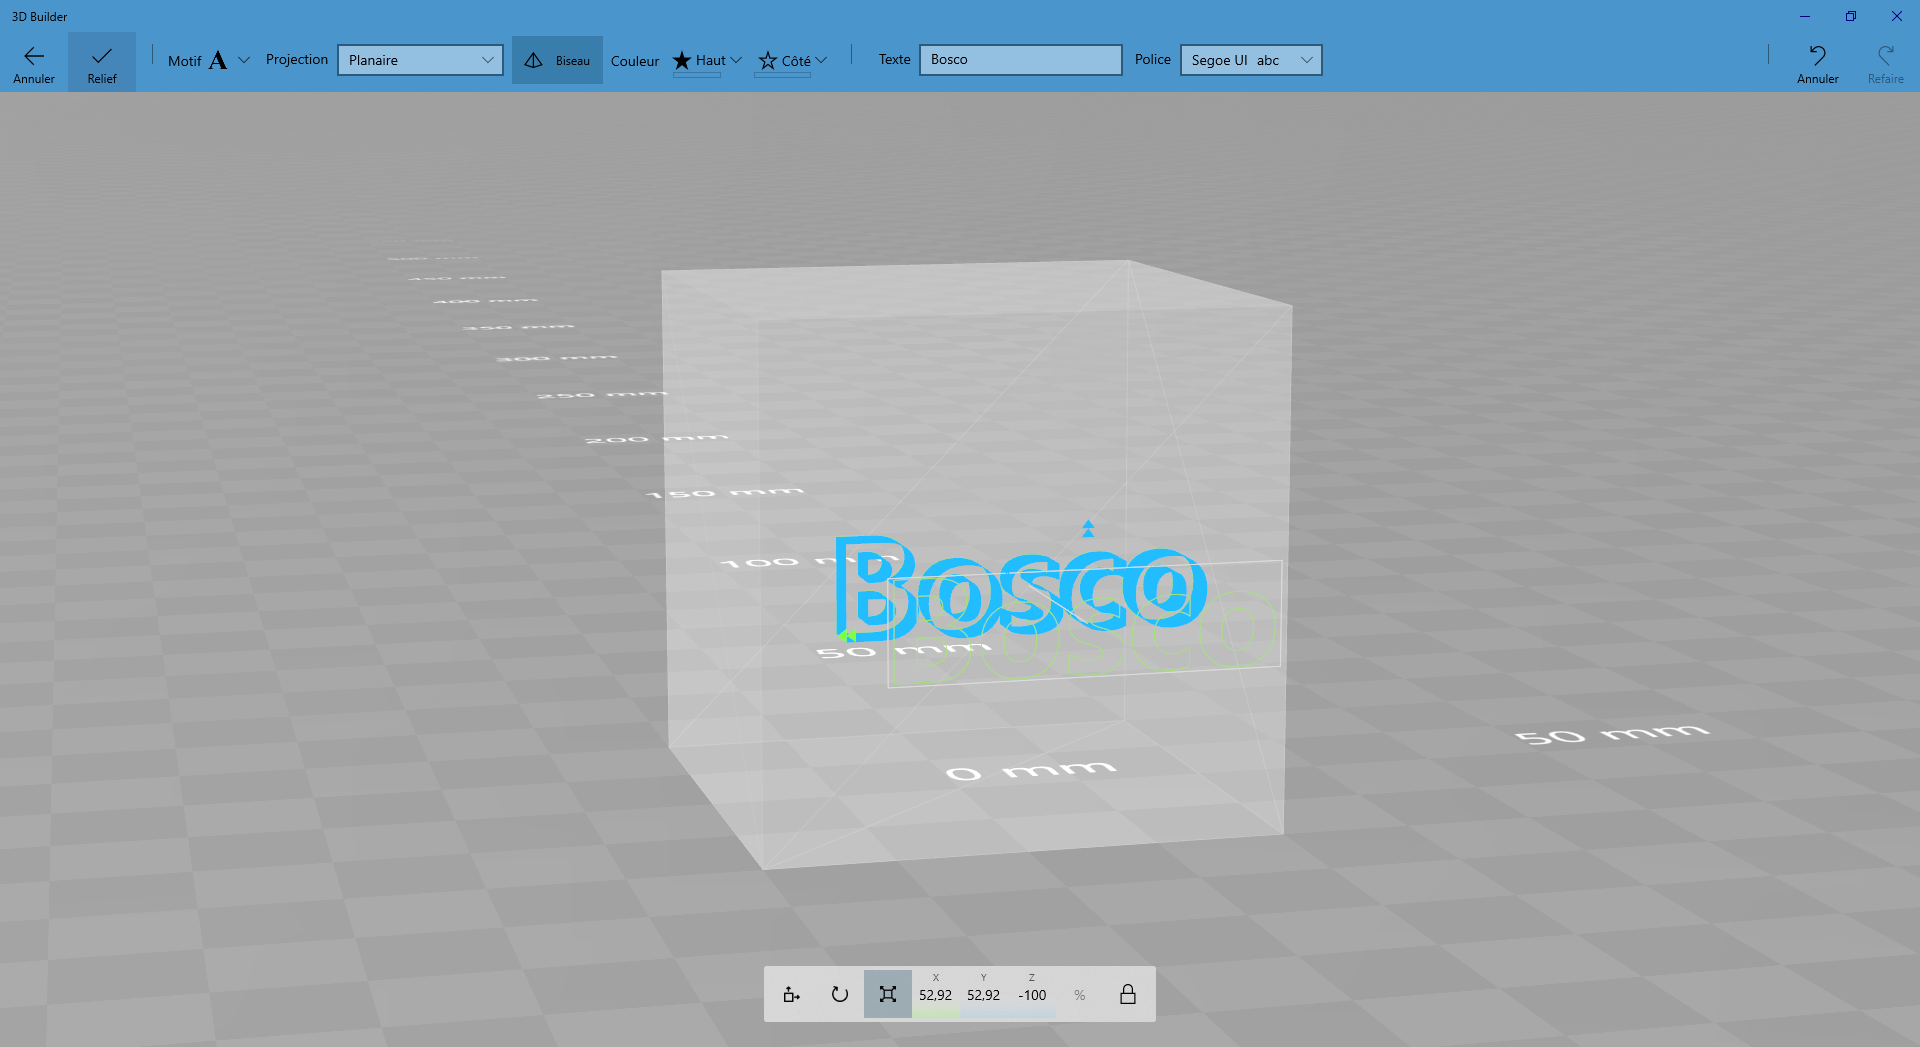Click the Haut color underline swatch
The image size is (1920, 1047).
[x=697, y=75]
